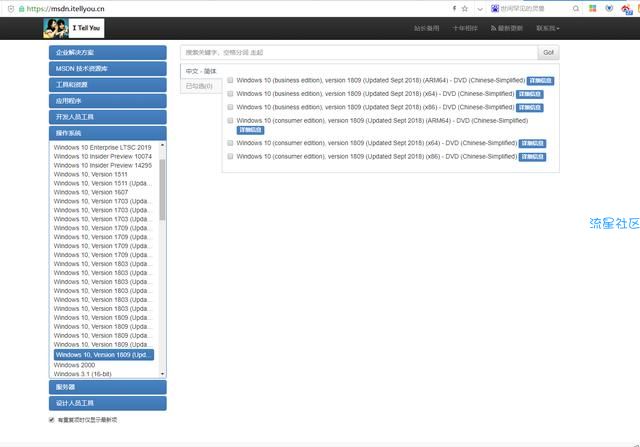Open the 最新更新 RSS feed link
The image size is (640, 447).
tap(507, 28)
